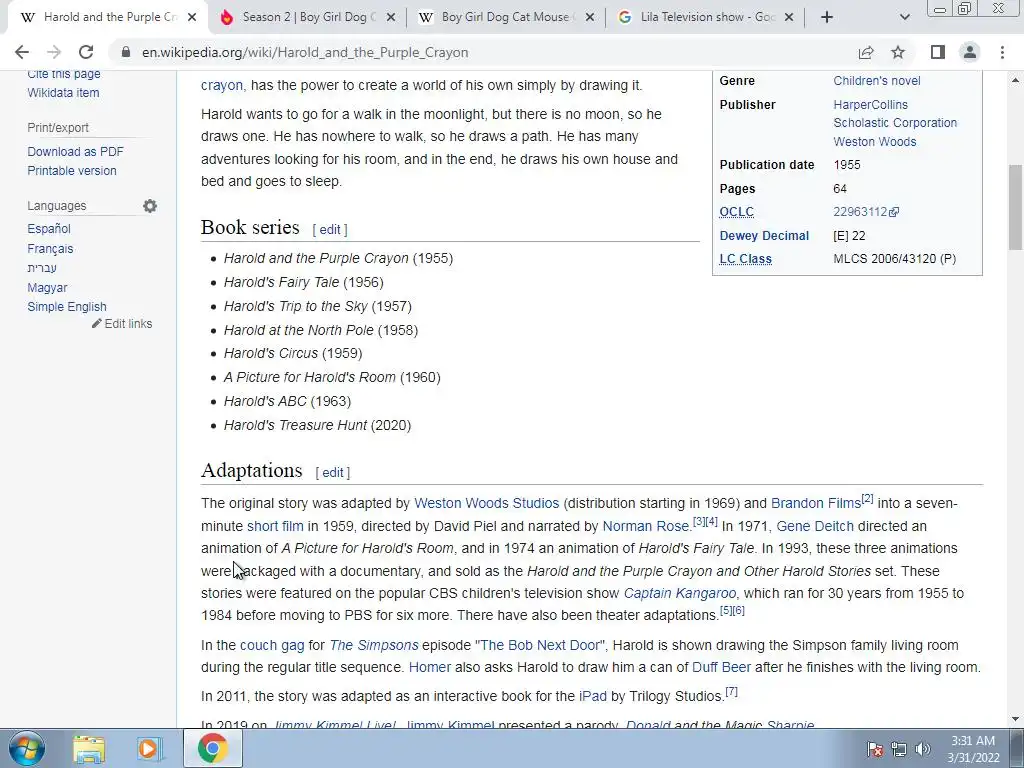Click Download as PDF
Image resolution: width=1024 pixels, height=768 pixels.
[x=75, y=152]
